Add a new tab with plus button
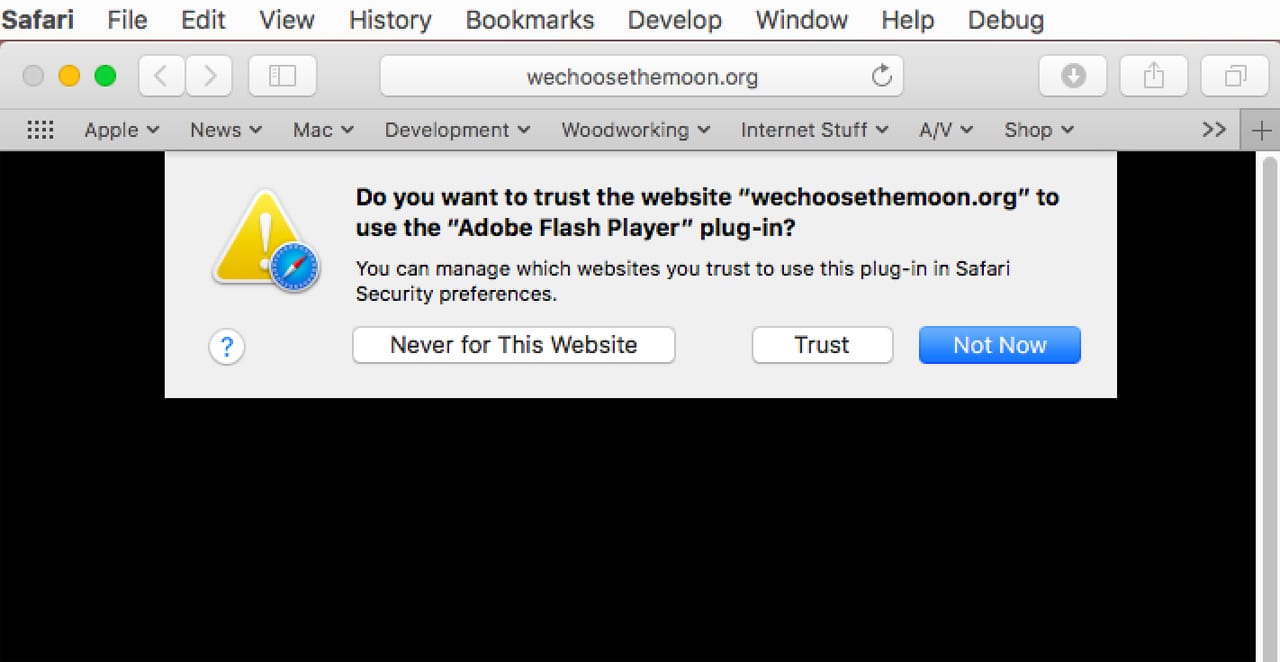 tap(1261, 130)
